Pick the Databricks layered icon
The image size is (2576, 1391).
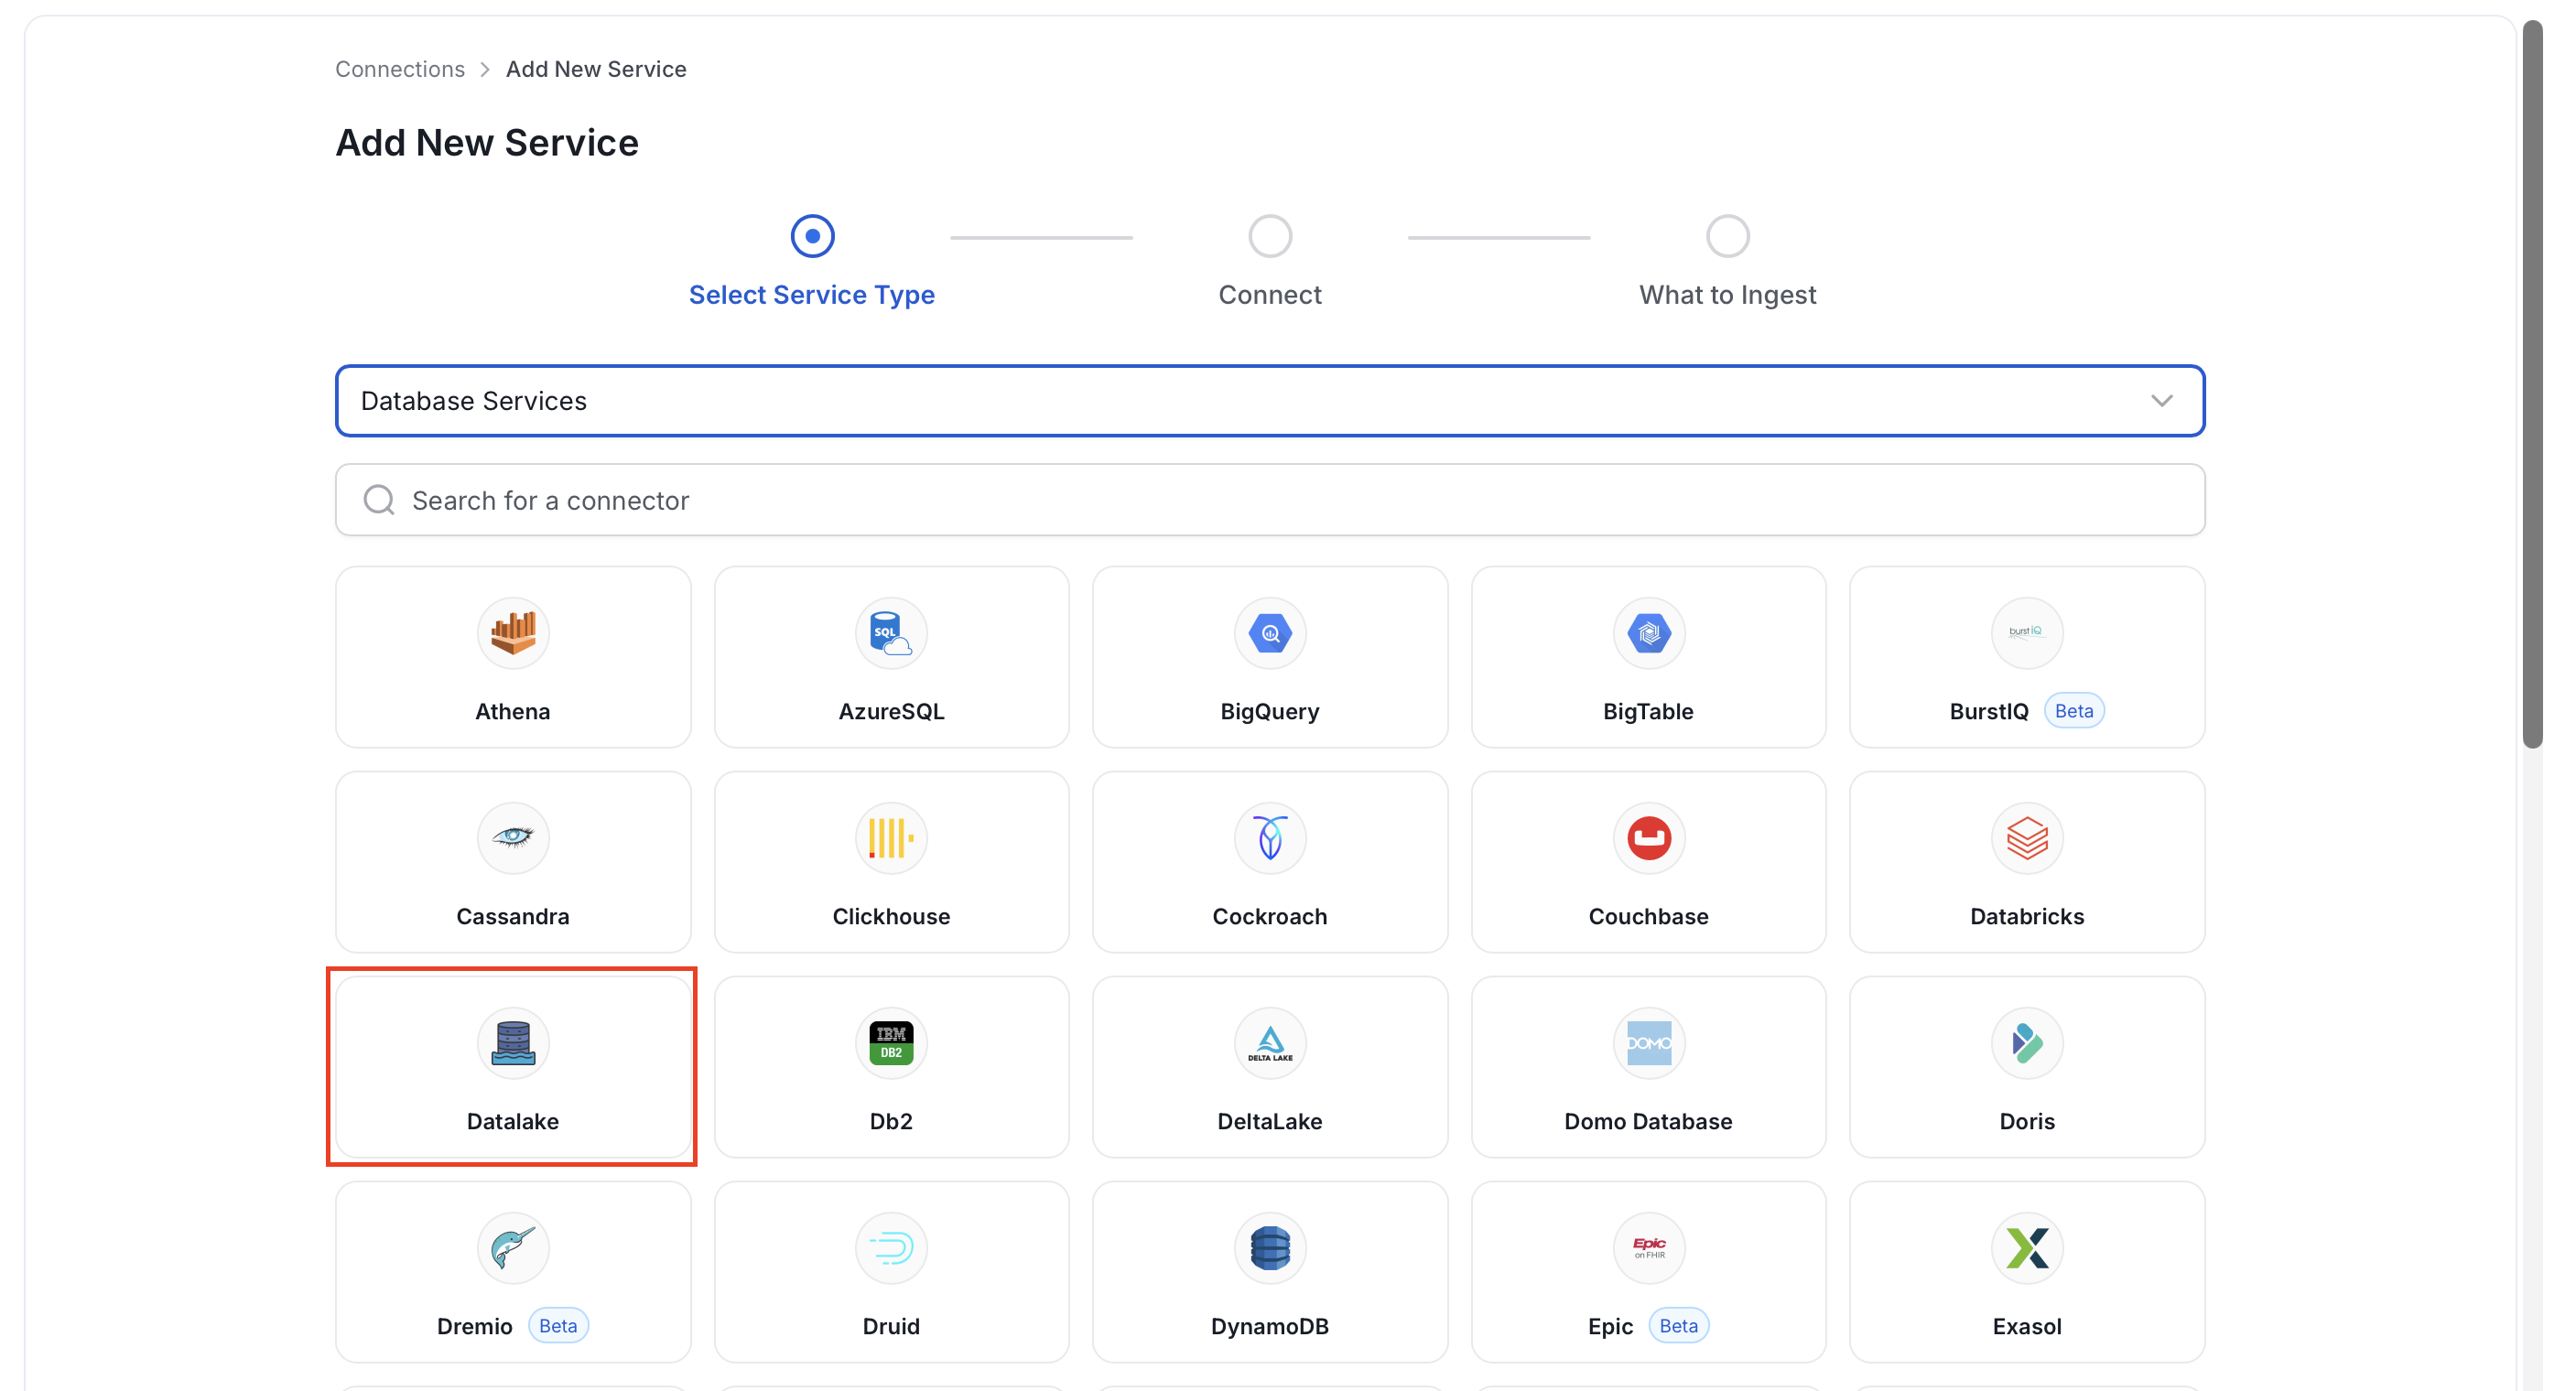click(2027, 838)
